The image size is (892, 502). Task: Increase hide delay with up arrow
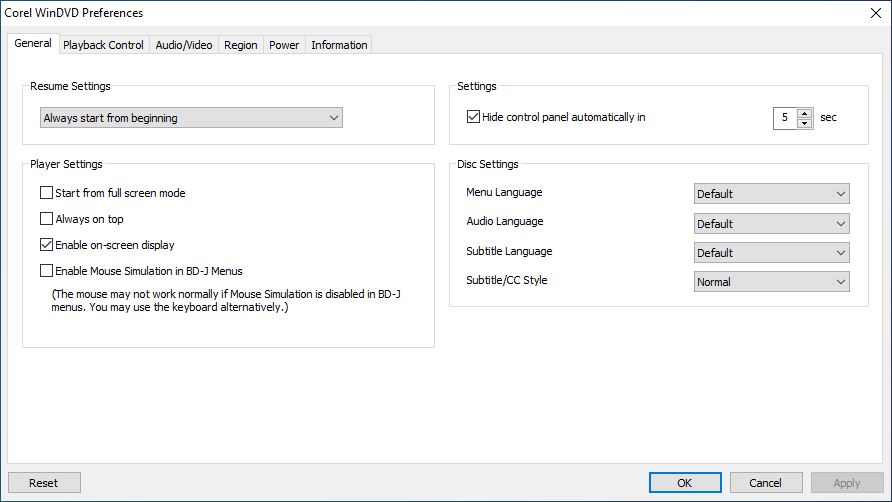[804, 113]
